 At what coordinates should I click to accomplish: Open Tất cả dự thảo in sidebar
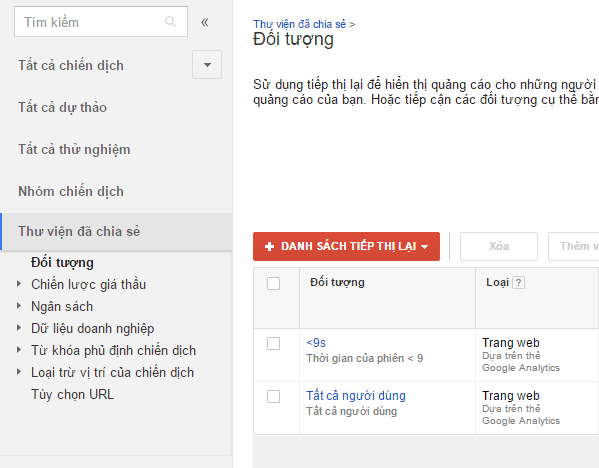[62, 107]
